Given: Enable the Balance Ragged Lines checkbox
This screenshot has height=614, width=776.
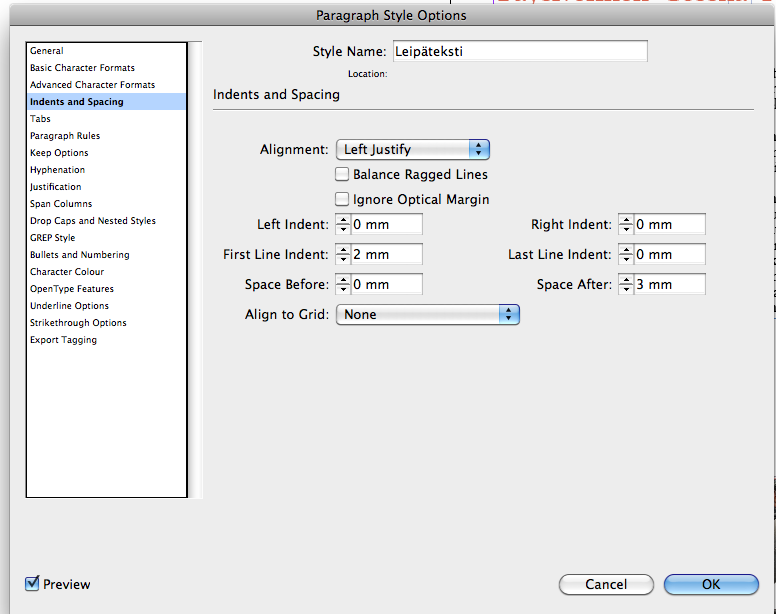Looking at the screenshot, I should coord(342,175).
